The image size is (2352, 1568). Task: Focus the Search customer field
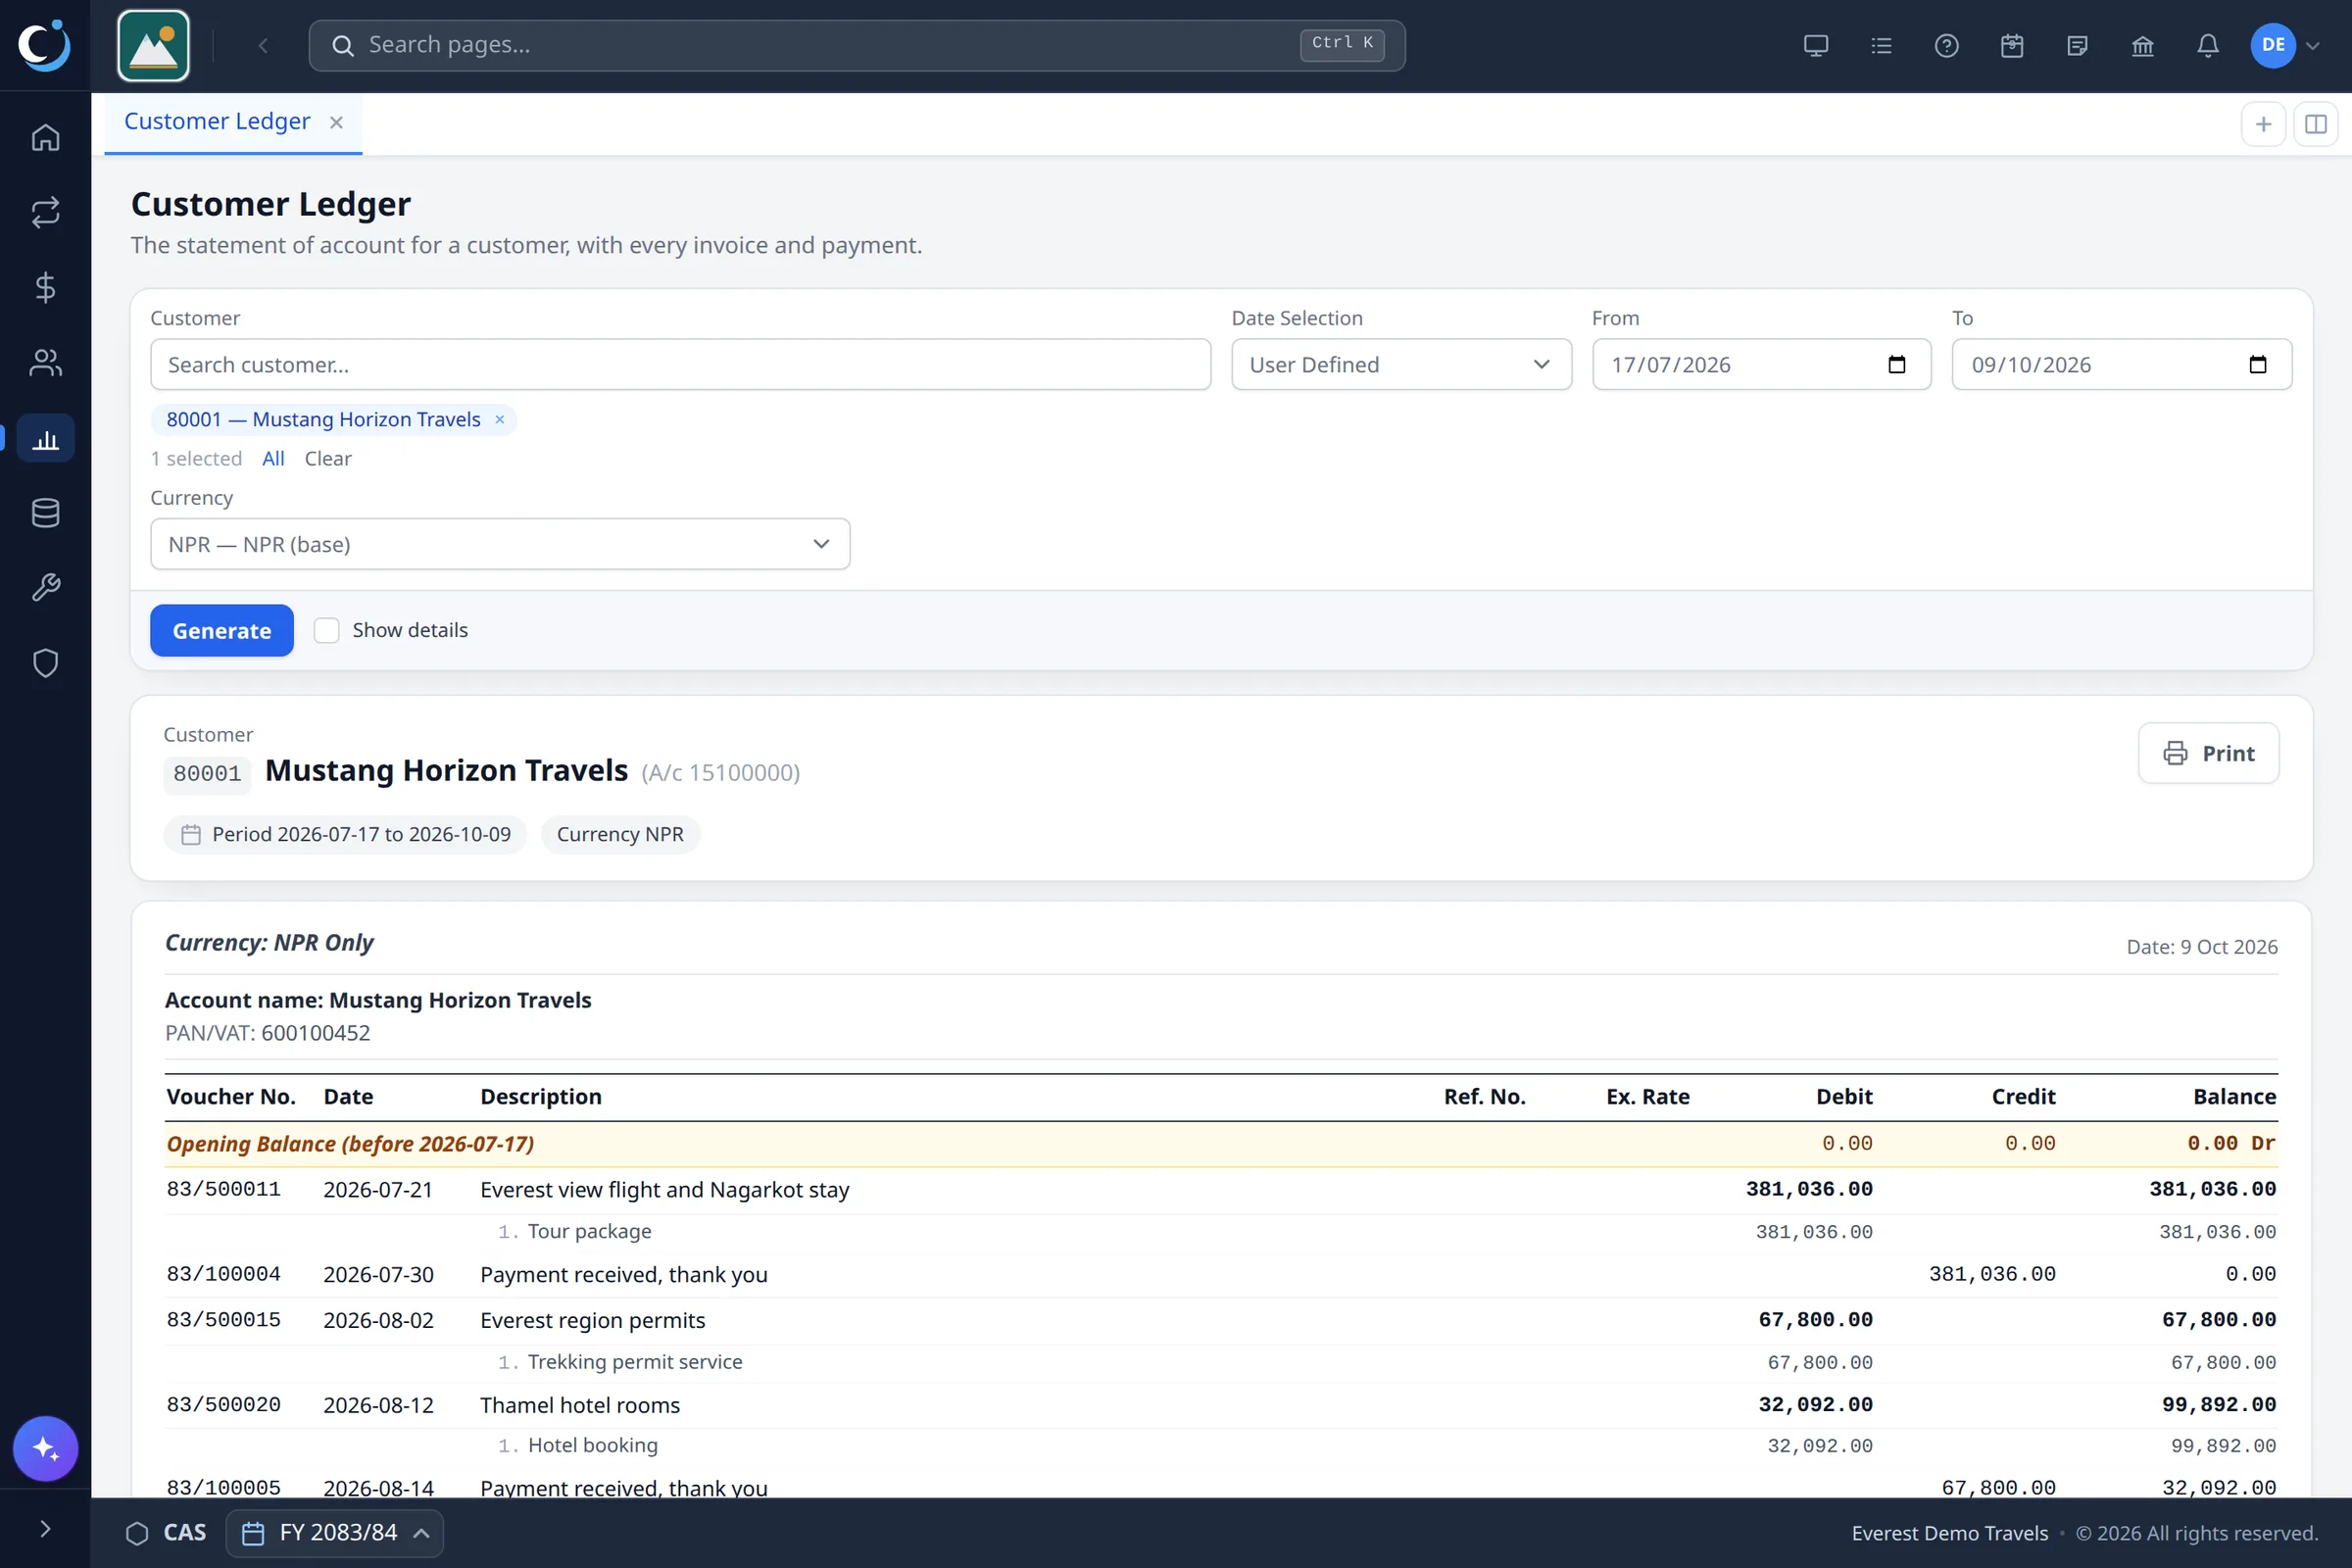click(680, 364)
